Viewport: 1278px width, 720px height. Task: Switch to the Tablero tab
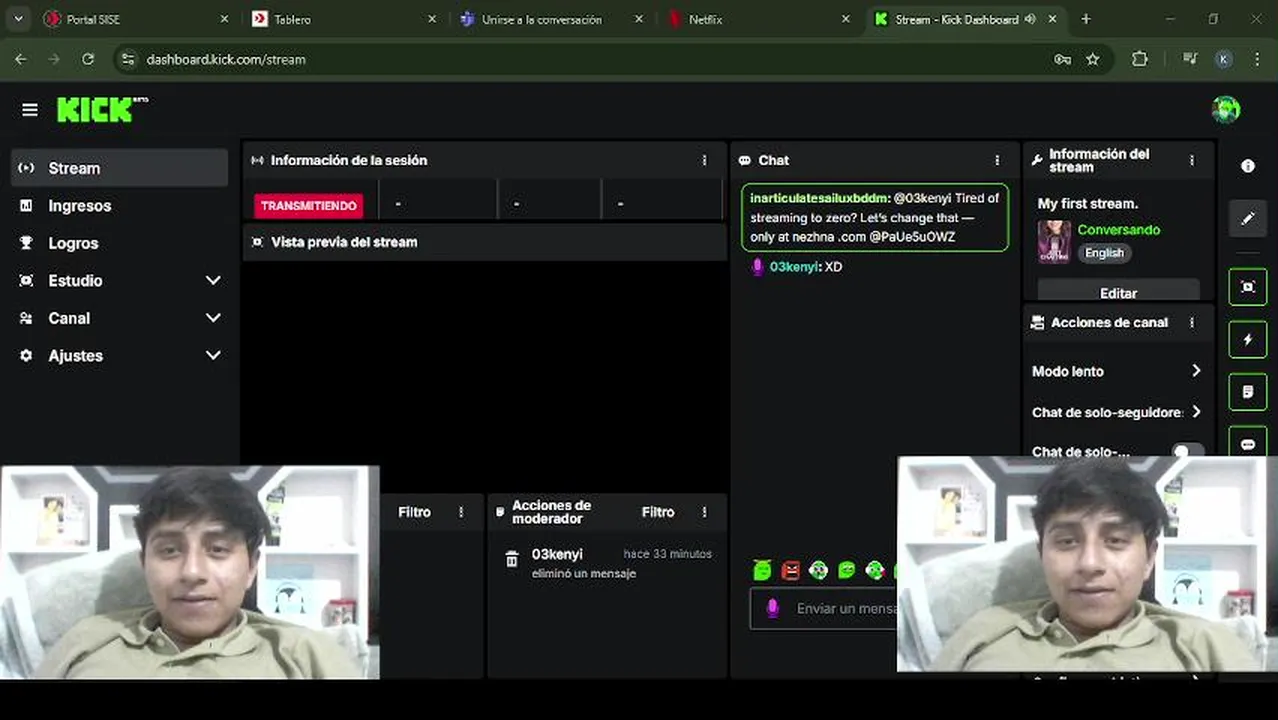343,19
